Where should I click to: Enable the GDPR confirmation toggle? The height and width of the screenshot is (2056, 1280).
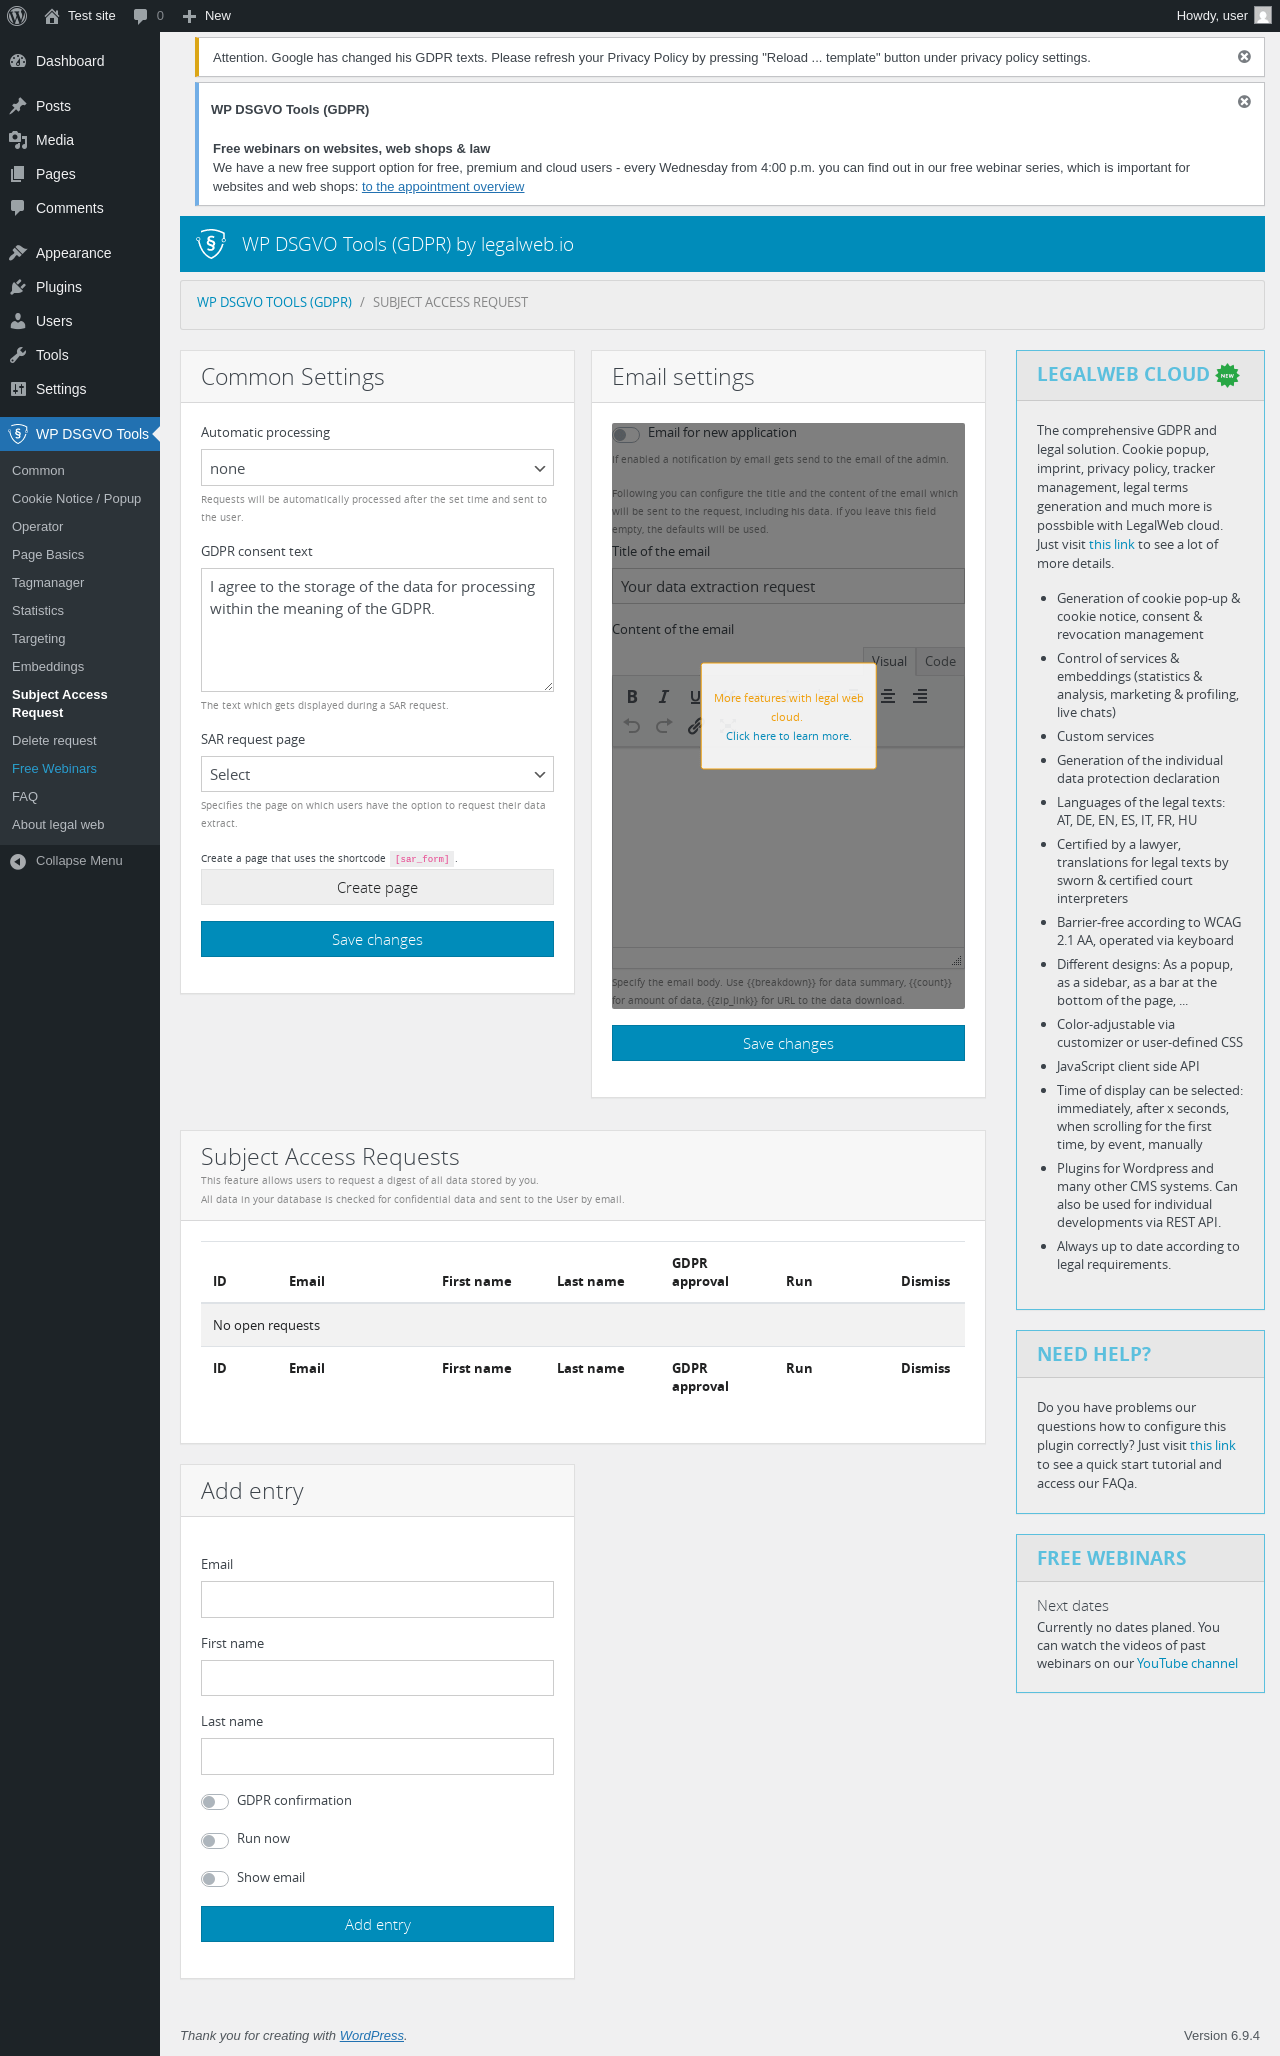pos(215,1802)
